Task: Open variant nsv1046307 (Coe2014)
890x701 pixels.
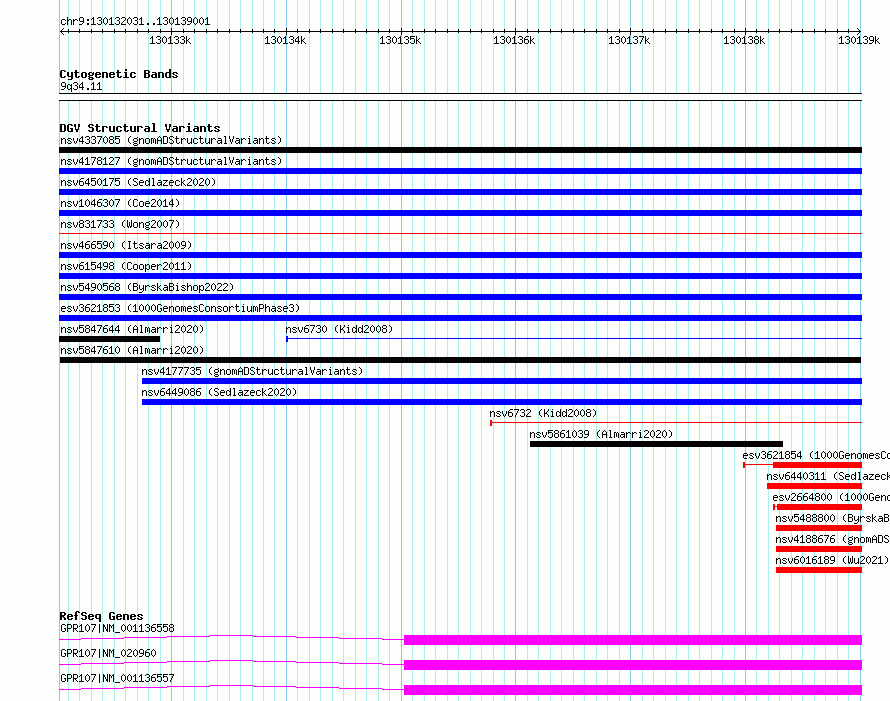Action: point(120,203)
